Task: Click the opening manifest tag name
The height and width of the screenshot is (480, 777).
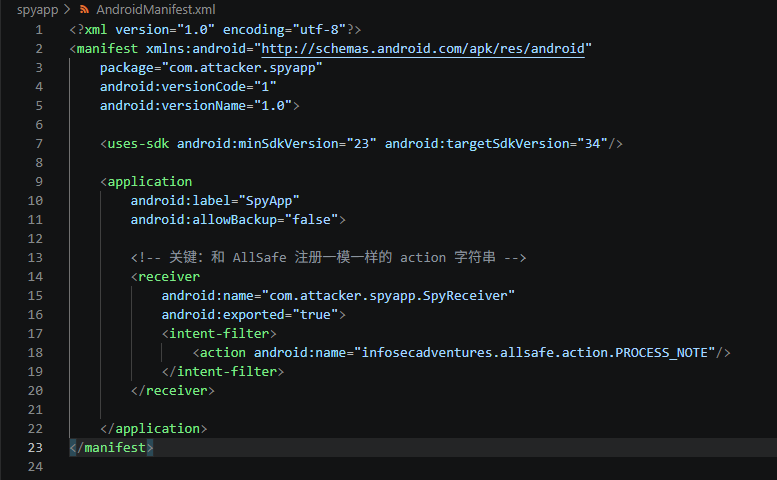Action: [107, 49]
